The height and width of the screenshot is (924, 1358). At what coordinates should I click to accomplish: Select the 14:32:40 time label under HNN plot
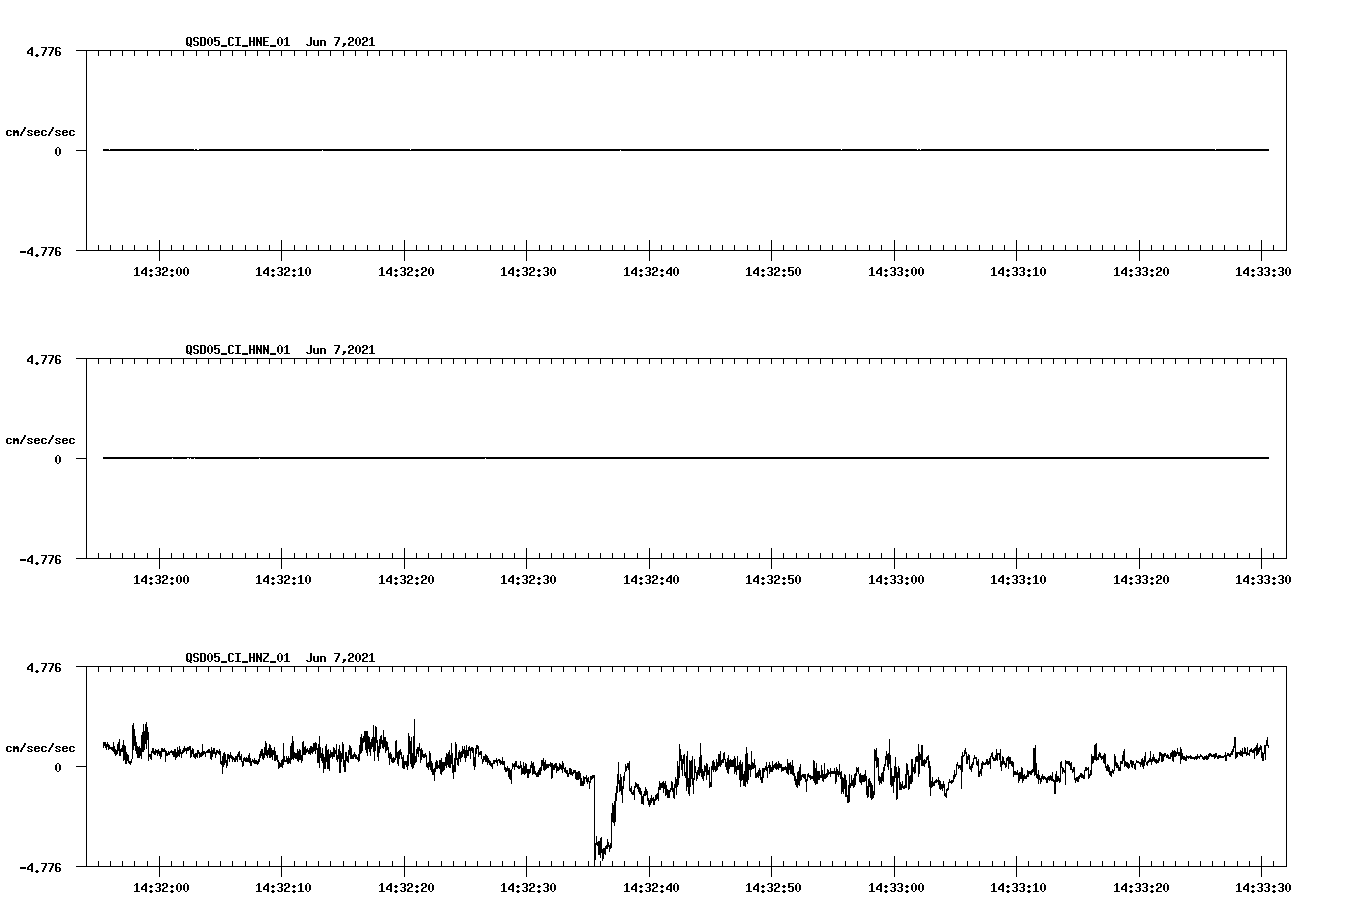[651, 579]
